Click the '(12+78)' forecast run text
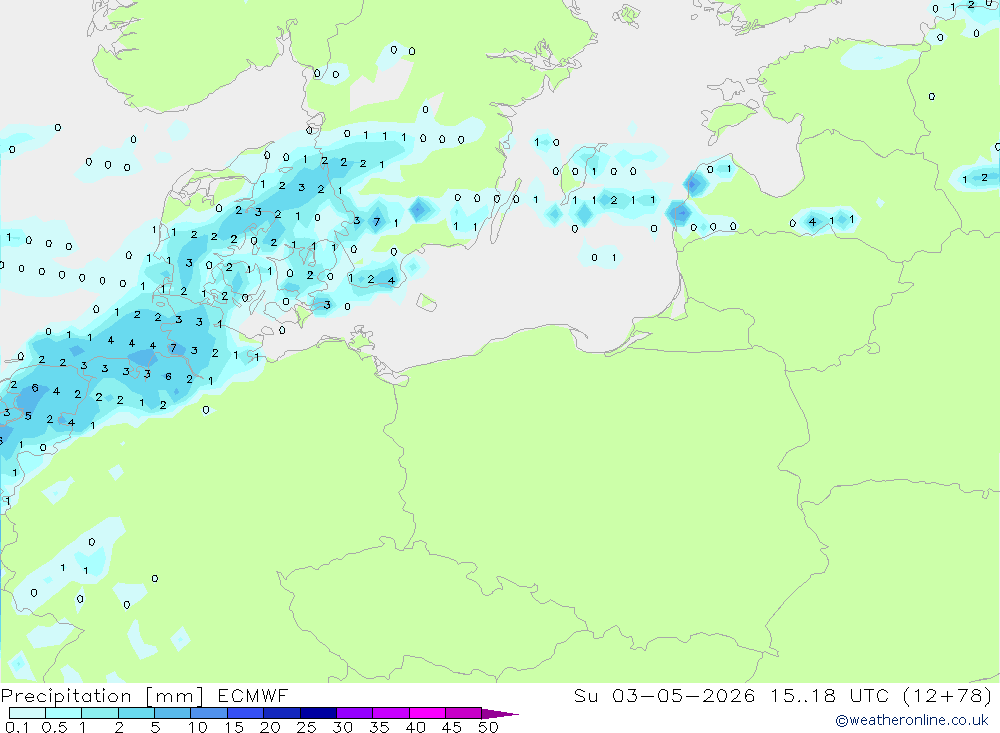1000x733 pixels. pos(948,695)
